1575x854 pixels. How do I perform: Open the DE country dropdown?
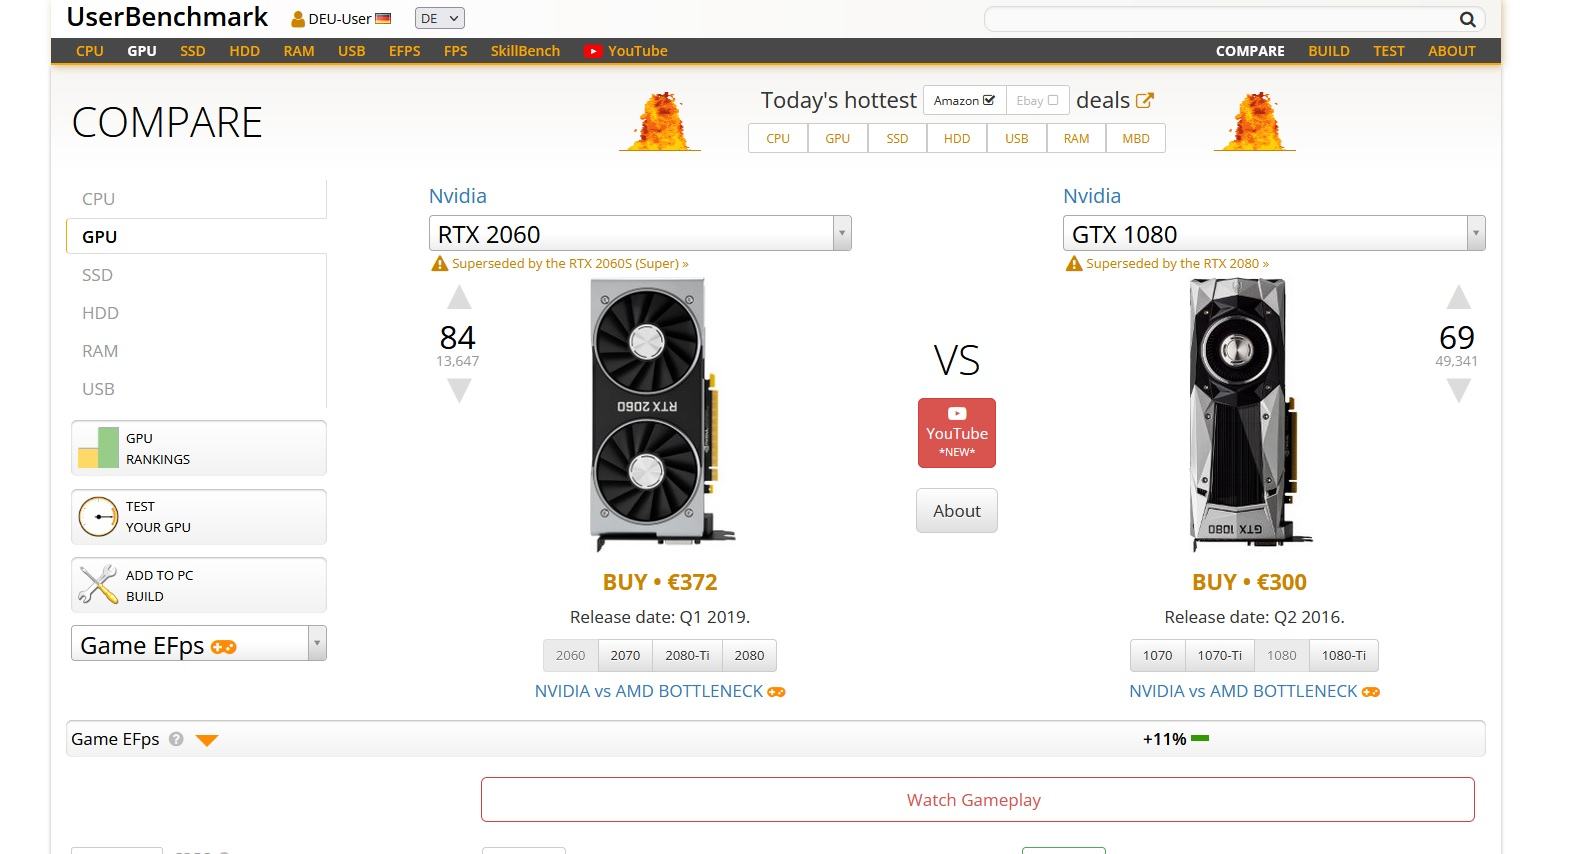tap(440, 19)
